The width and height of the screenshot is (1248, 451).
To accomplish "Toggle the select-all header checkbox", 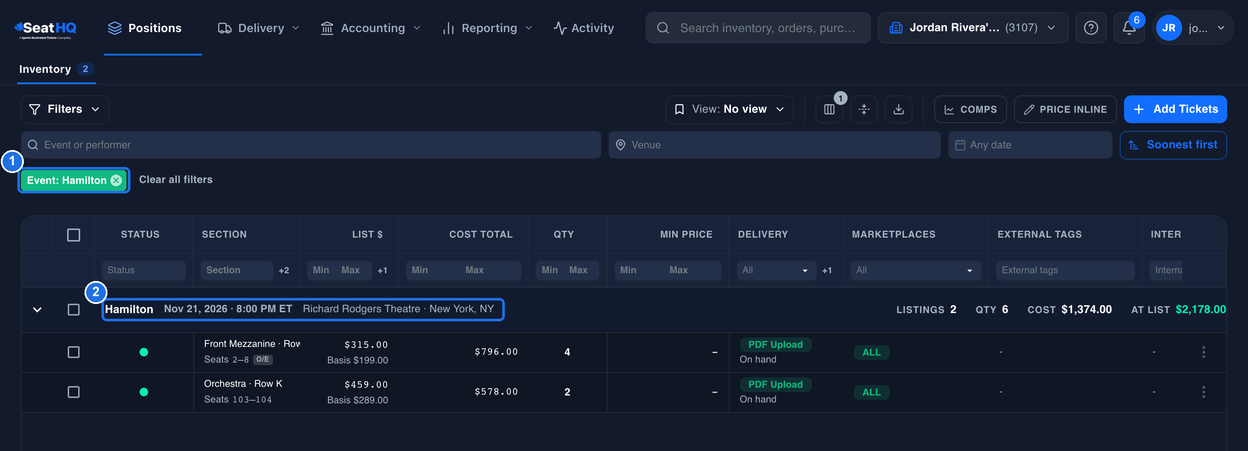I will point(73,234).
